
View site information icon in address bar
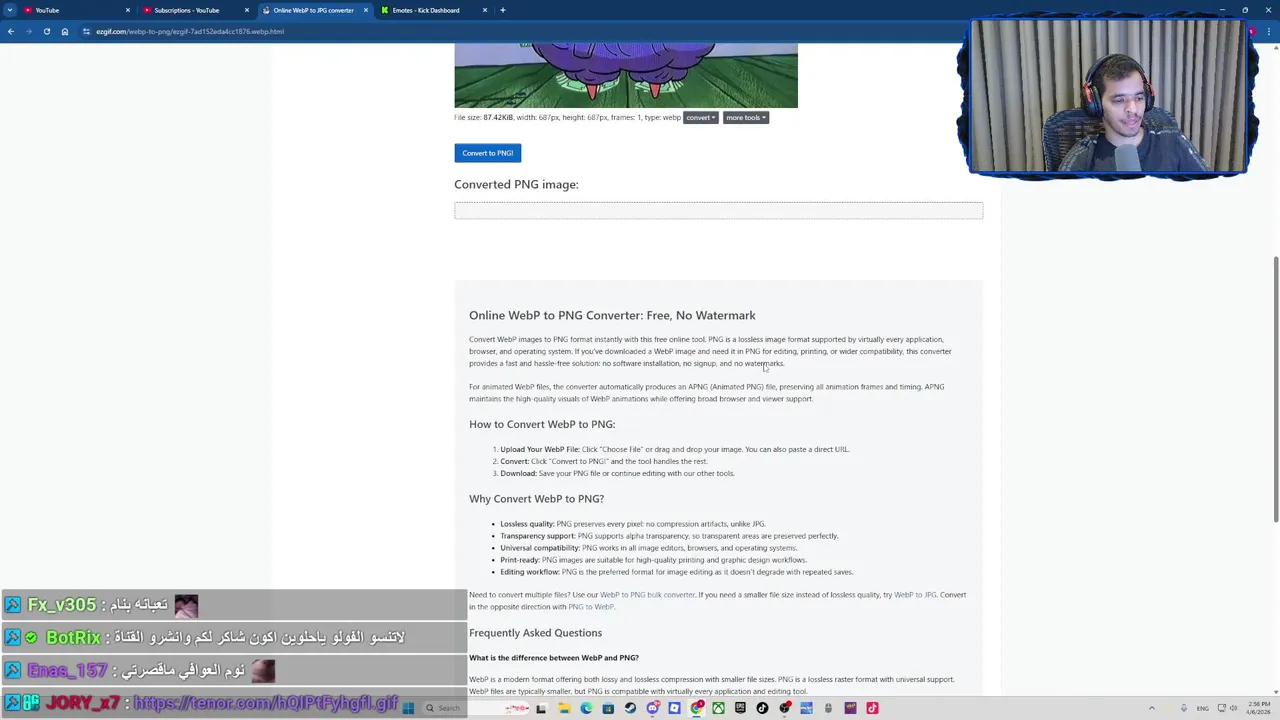click(86, 31)
